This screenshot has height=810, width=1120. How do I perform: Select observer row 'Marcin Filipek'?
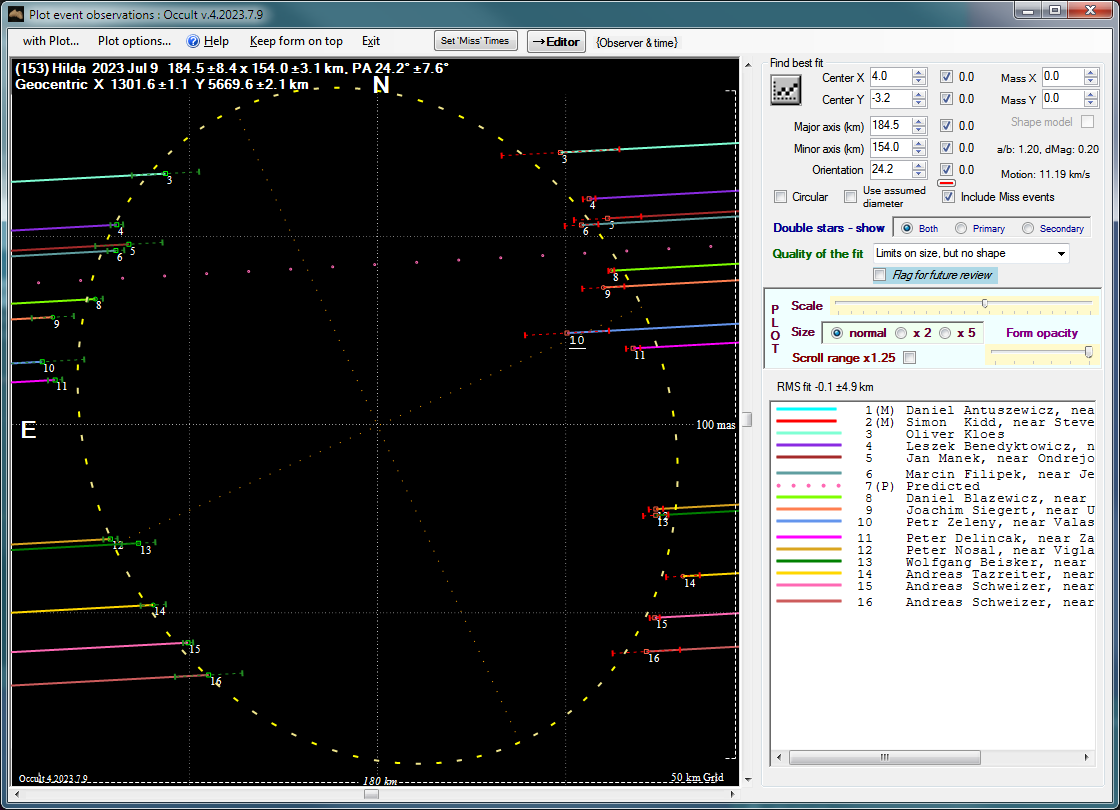[933, 474]
